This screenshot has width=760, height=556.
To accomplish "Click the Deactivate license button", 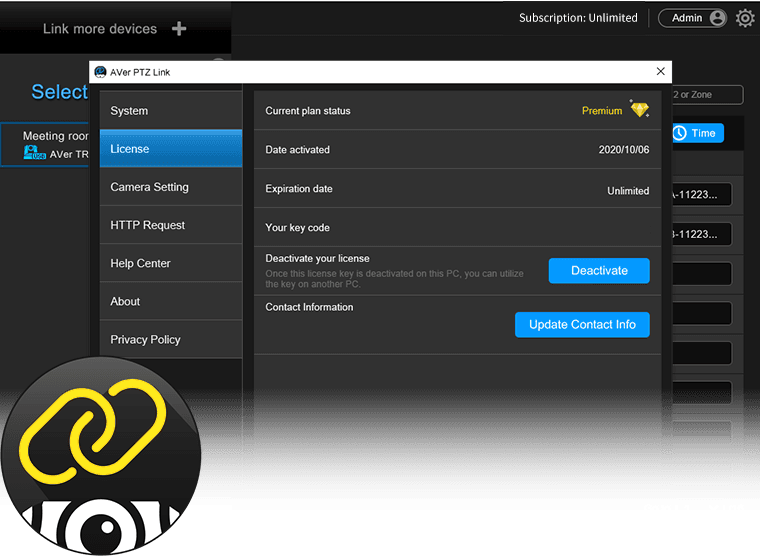I will pyautogui.click(x=599, y=270).
